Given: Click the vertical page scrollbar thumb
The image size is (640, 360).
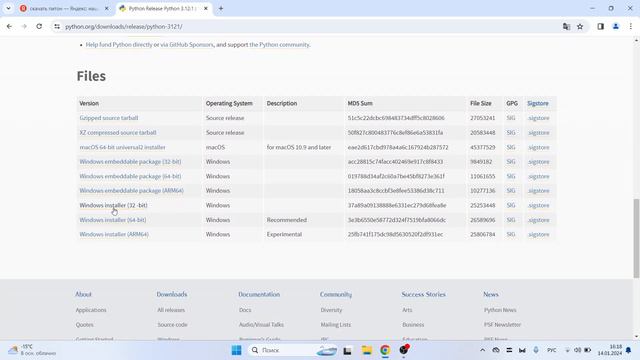Looking at the screenshot, I should point(636,238).
